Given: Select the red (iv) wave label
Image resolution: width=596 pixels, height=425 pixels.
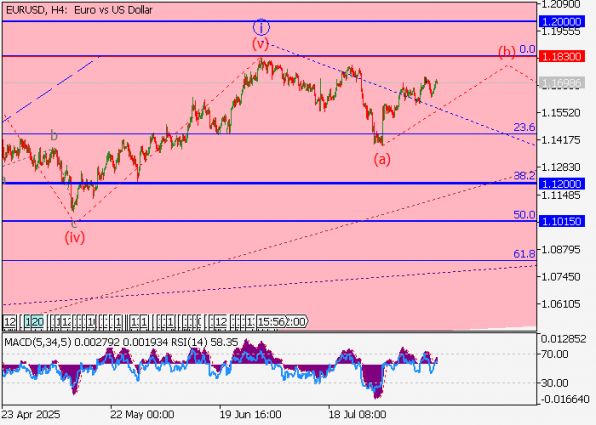Looking at the screenshot, I should tap(74, 238).
